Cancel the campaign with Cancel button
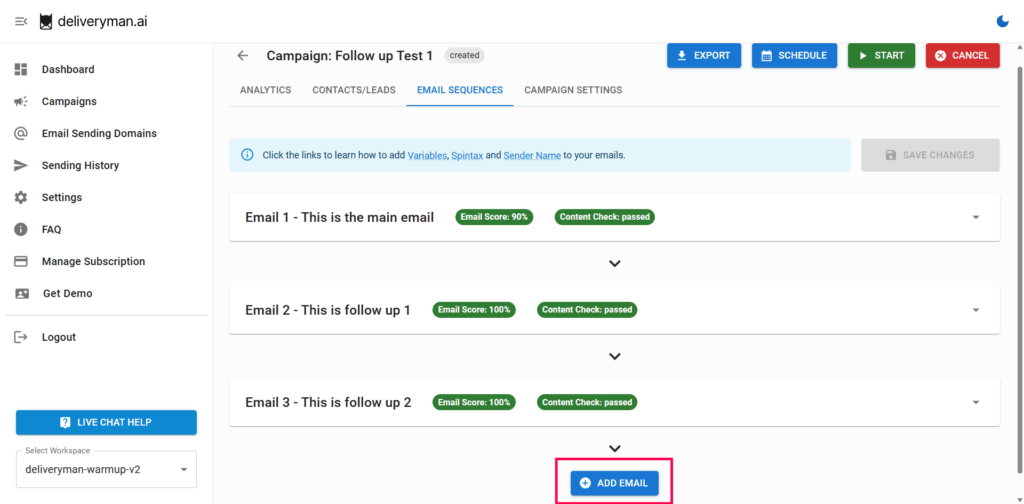The height and width of the screenshot is (504, 1024). (x=963, y=55)
